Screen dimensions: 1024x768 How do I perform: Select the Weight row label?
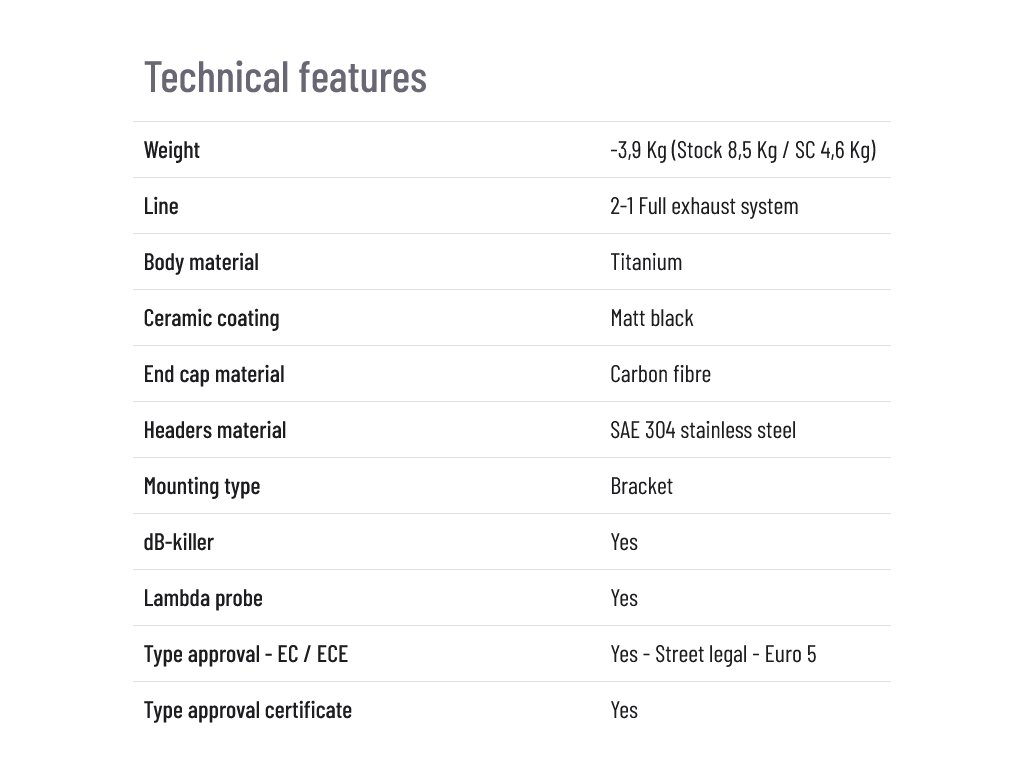pyautogui.click(x=172, y=150)
